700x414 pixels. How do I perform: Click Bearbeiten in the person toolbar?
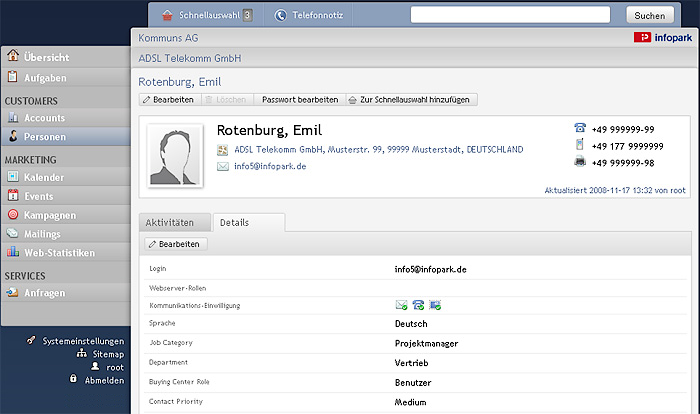[170, 100]
